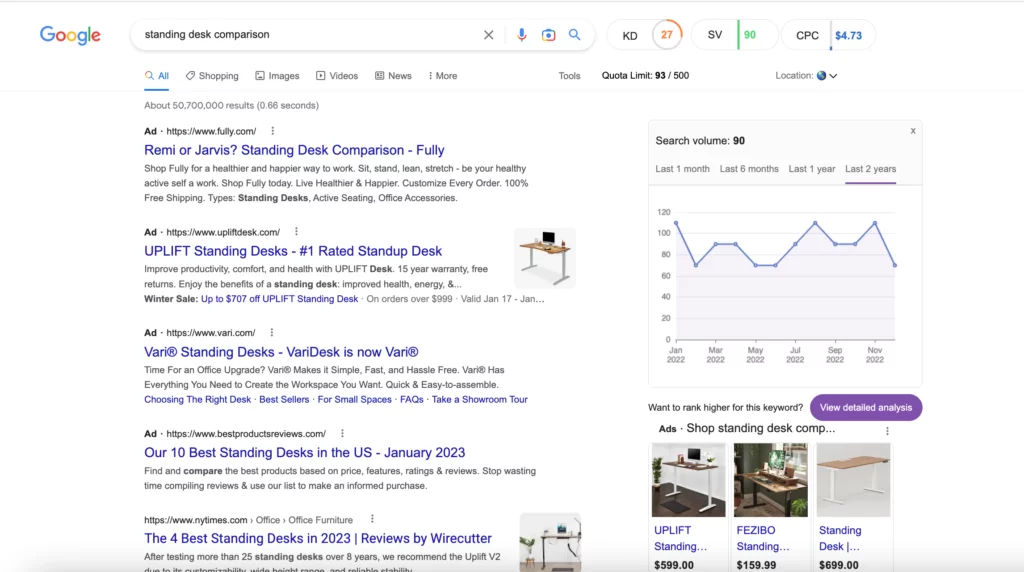Close the Search volume panel
Viewport: 1024px width, 572px height.
[912, 131]
